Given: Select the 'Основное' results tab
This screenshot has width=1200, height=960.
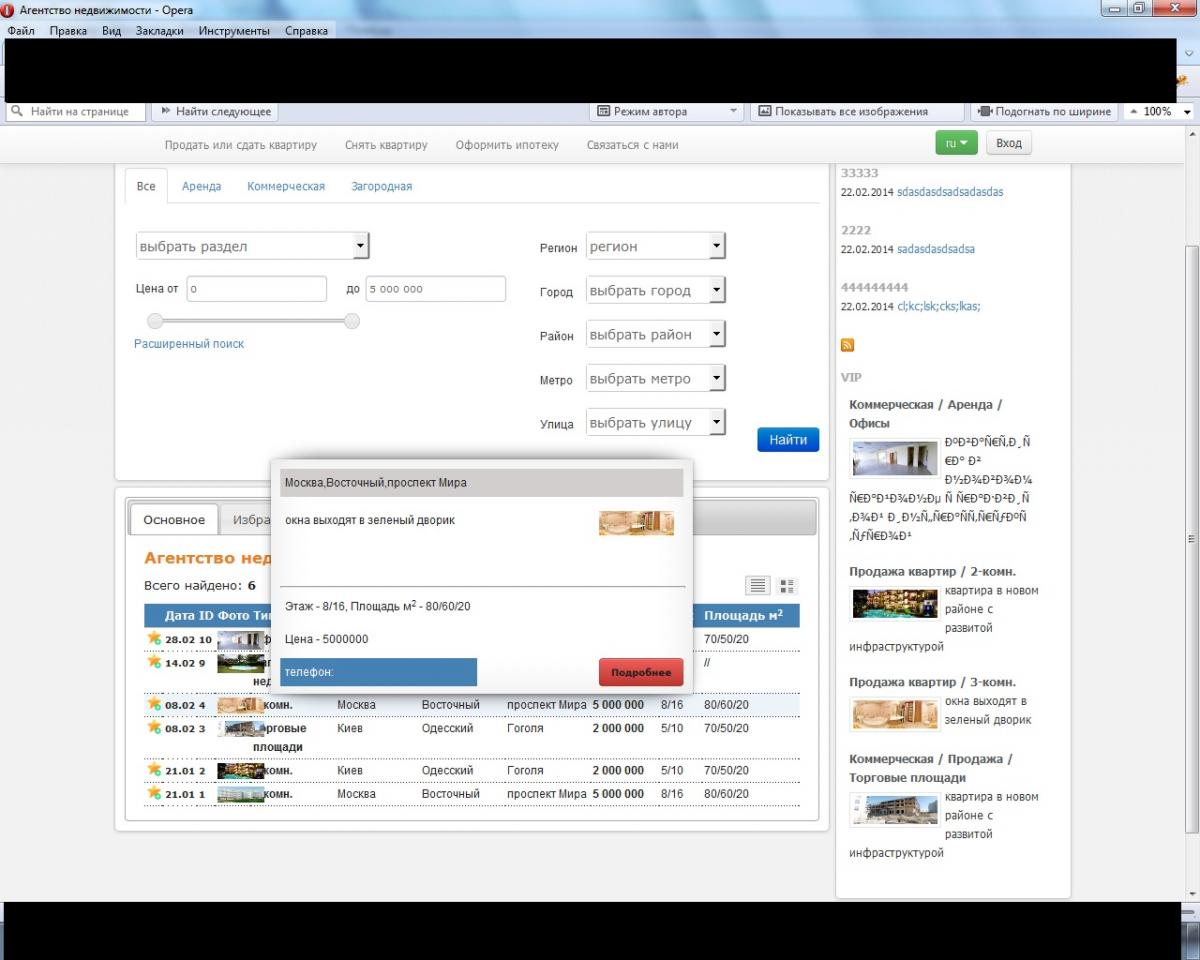Looking at the screenshot, I should click(174, 520).
